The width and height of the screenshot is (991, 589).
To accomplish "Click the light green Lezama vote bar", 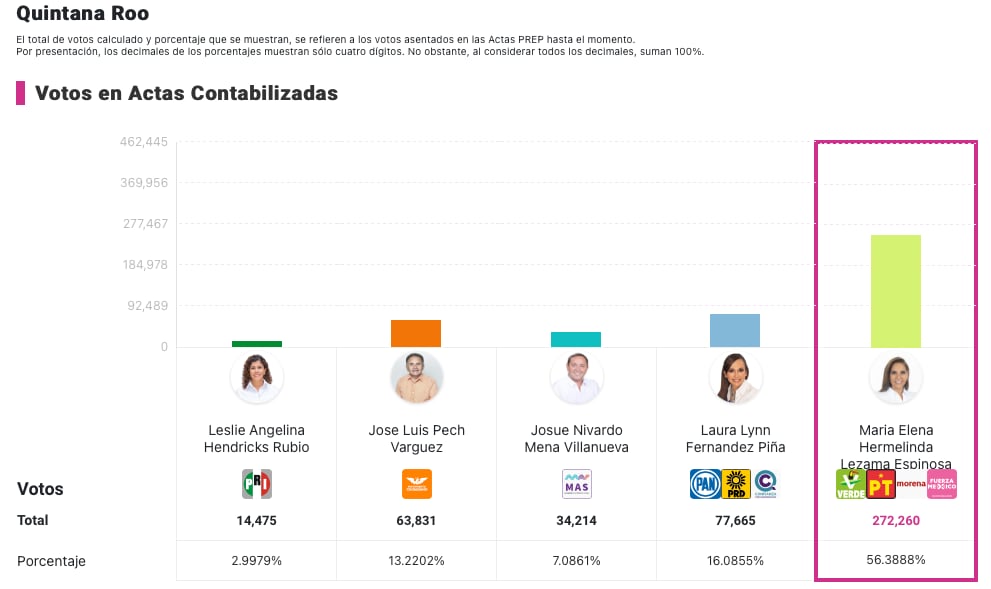I will 896,291.
